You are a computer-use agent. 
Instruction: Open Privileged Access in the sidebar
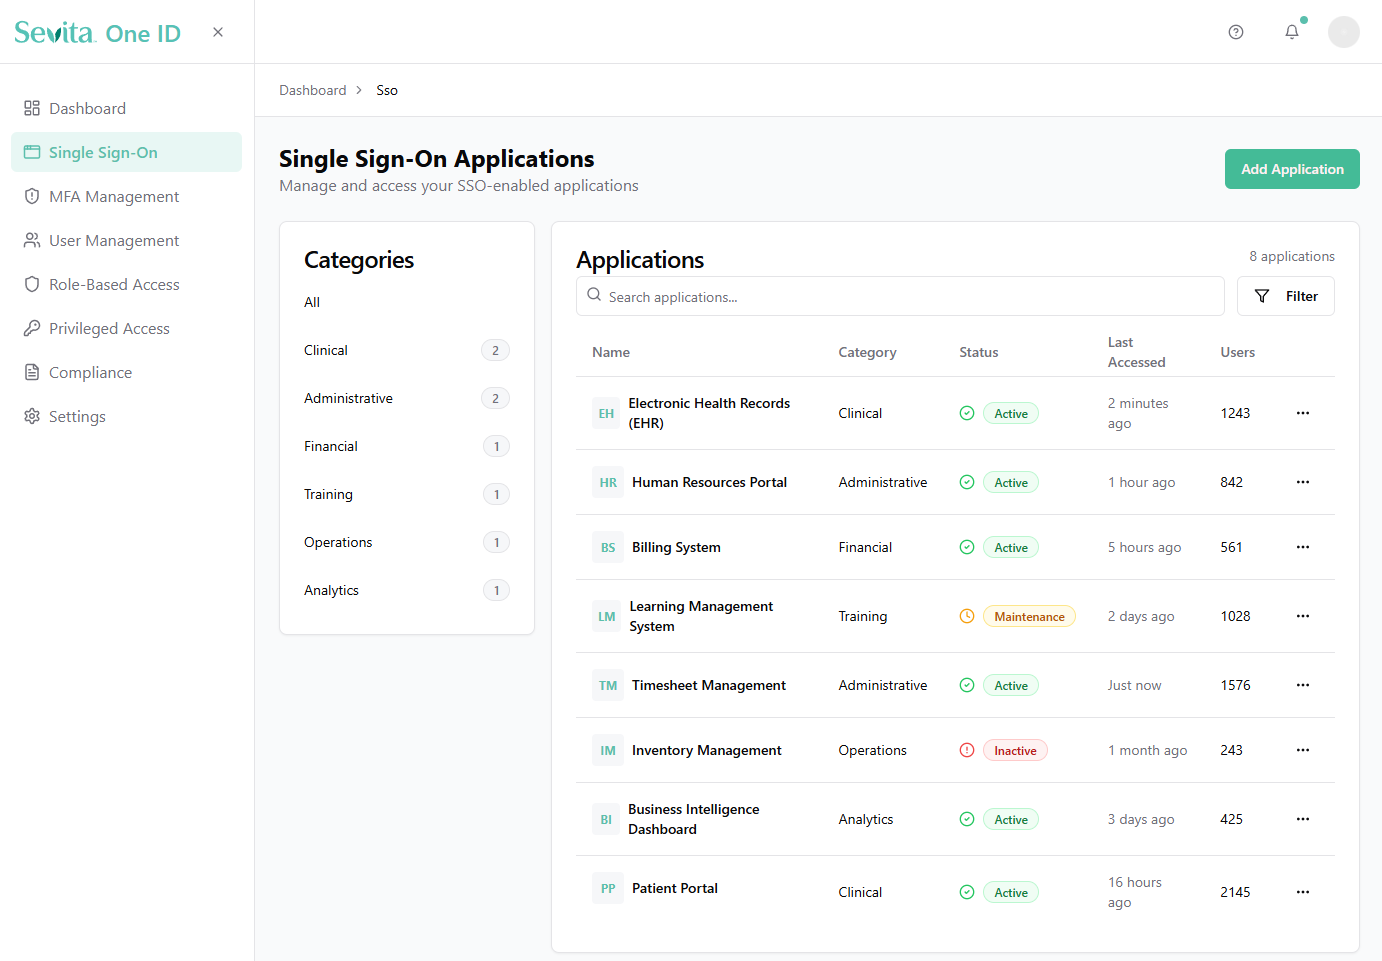point(126,328)
